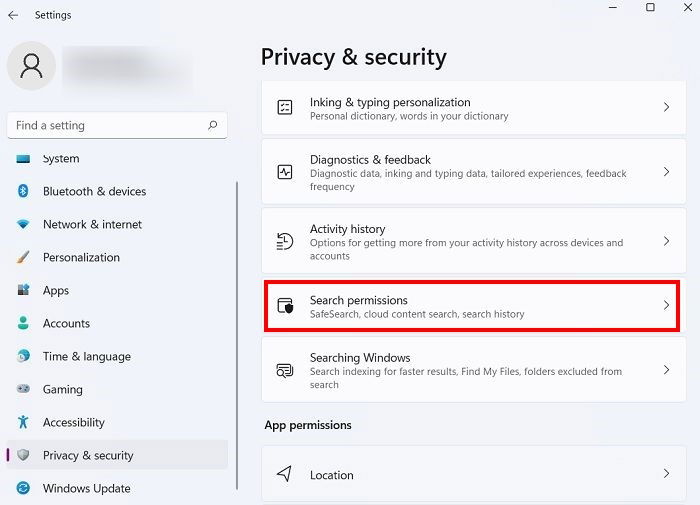This screenshot has width=700, height=505.
Task: Expand Location chevron
Action: click(666, 473)
